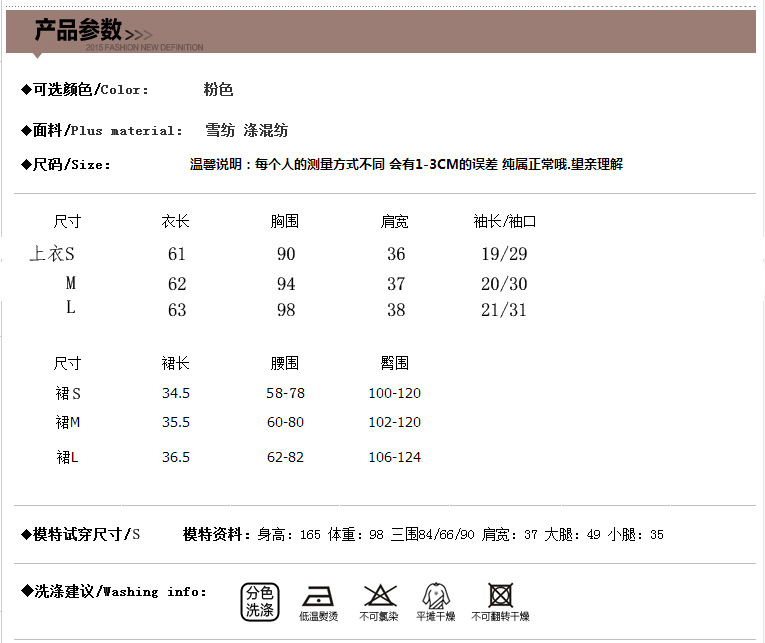Click the 产品参数 header title
Screen dimensions: 765x643
click(78, 30)
